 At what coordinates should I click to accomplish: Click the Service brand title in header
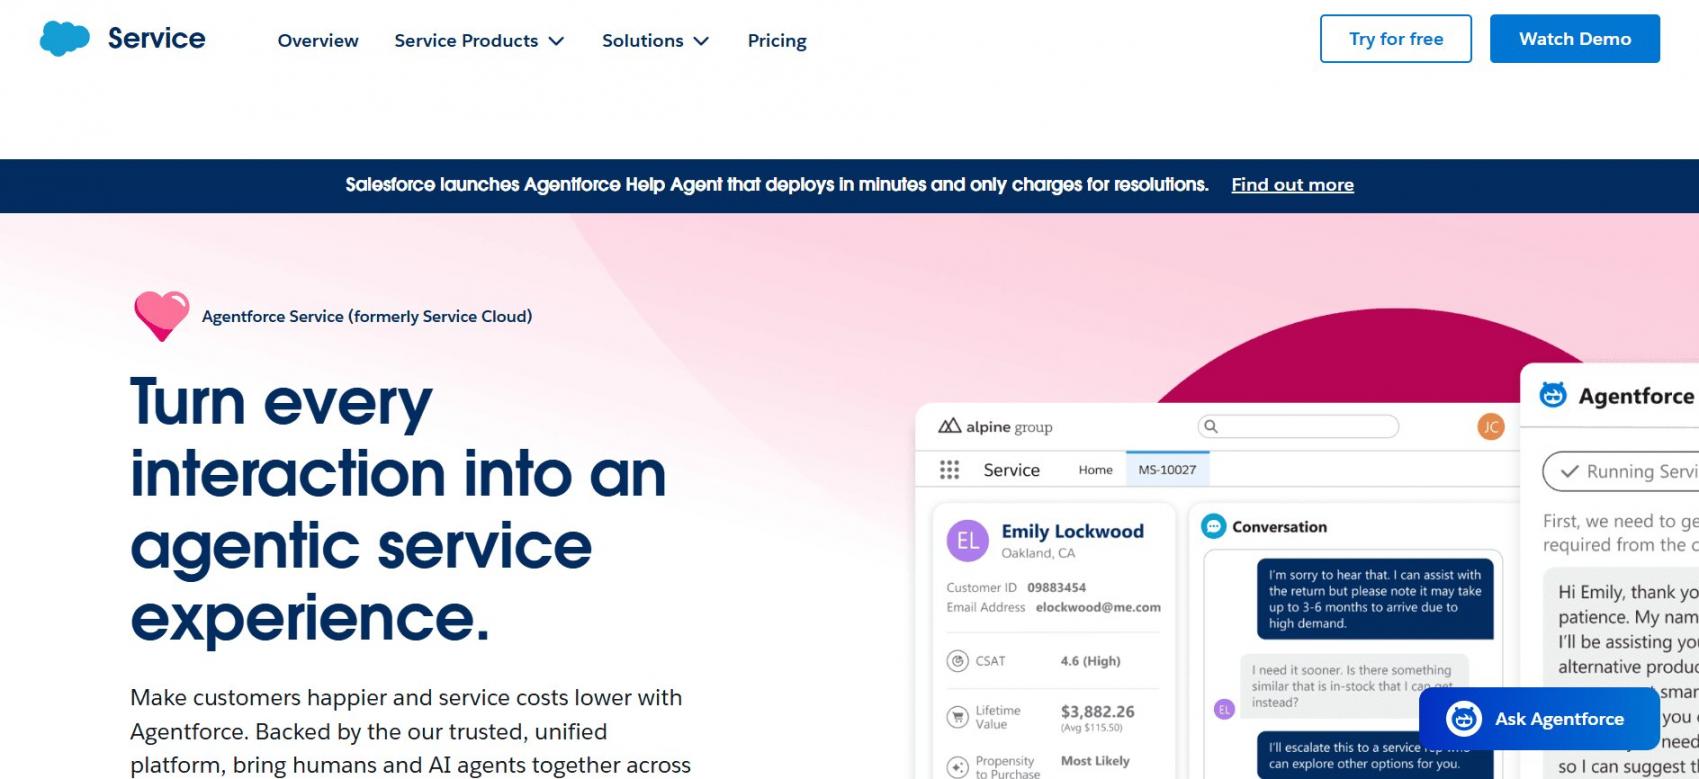point(156,38)
